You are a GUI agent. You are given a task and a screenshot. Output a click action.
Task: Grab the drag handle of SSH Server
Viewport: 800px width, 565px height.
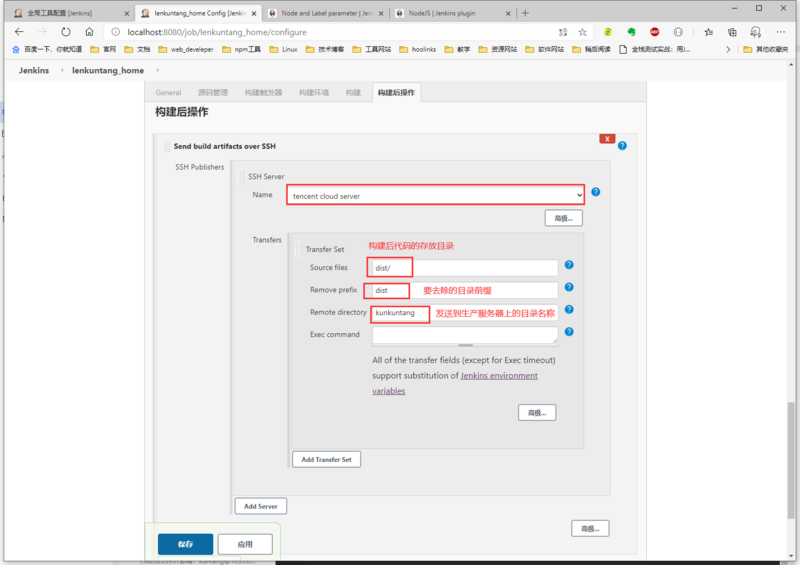[x=242, y=176]
